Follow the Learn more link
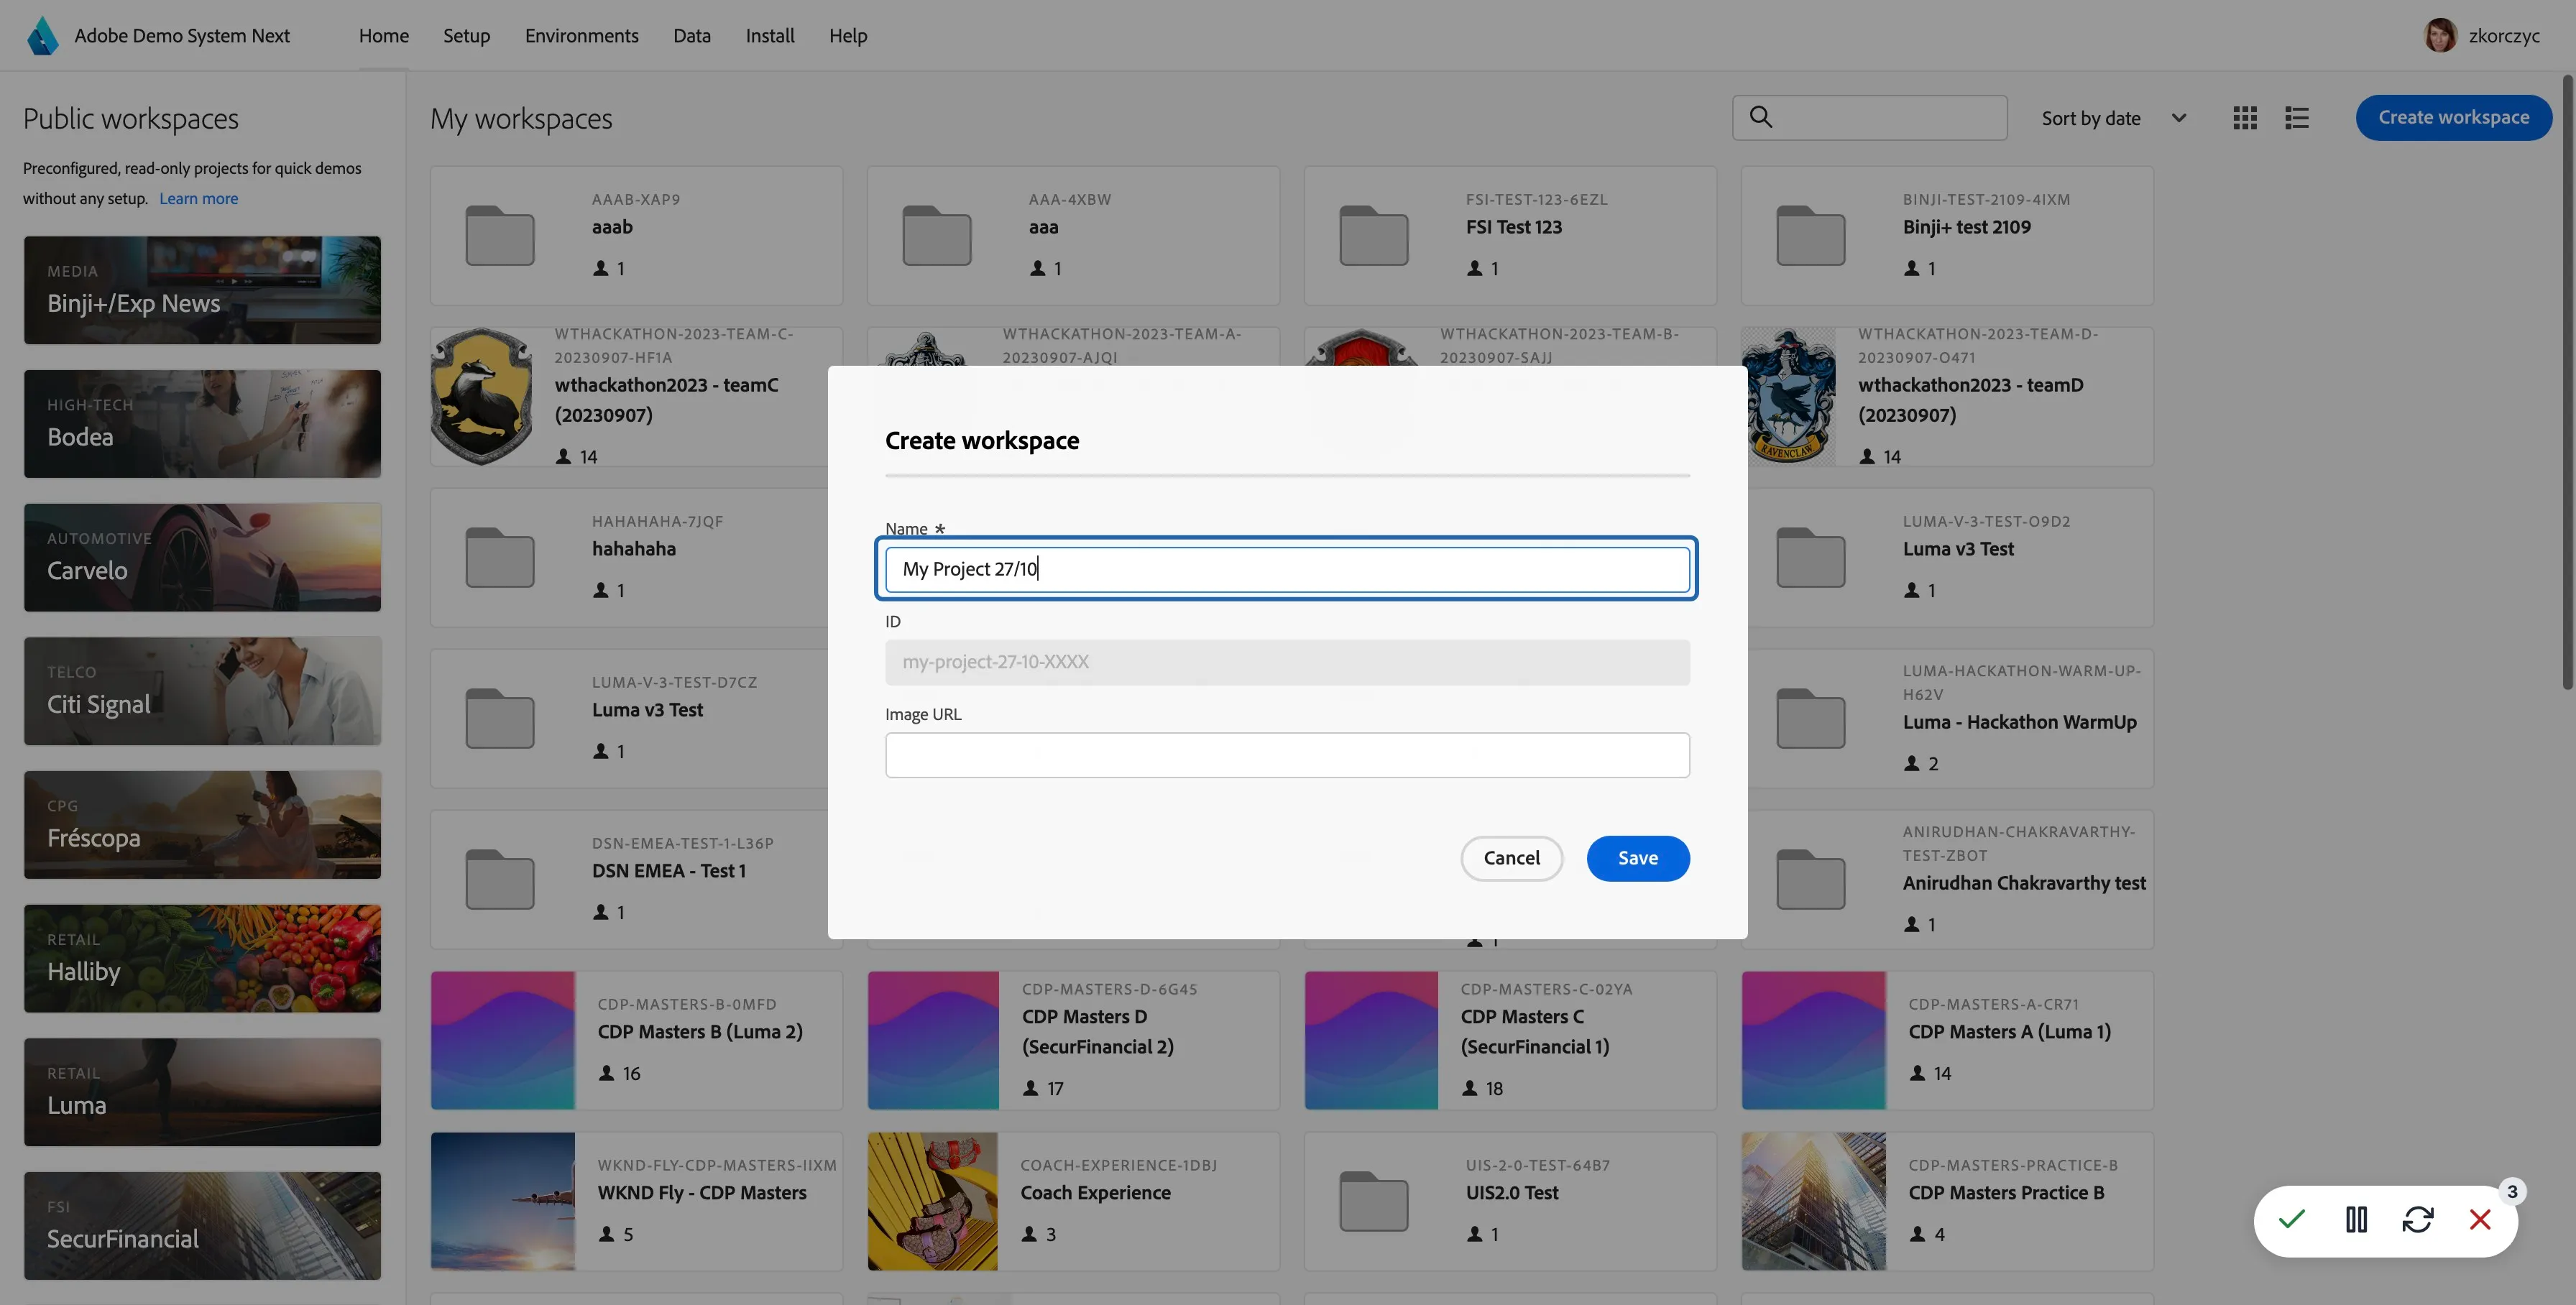The height and width of the screenshot is (1305, 2576). point(199,198)
